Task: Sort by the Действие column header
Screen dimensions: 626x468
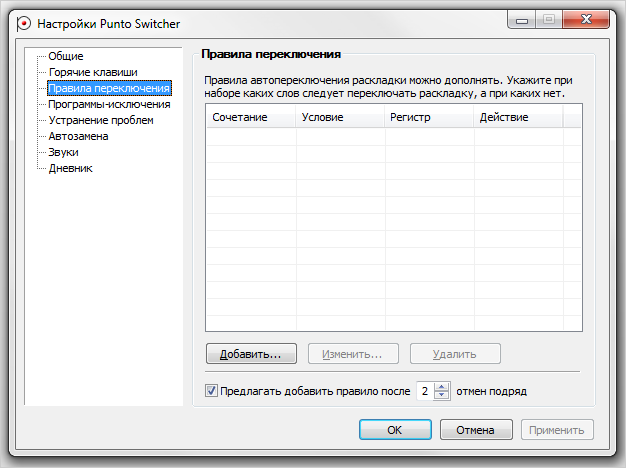Action: pyautogui.click(x=518, y=117)
